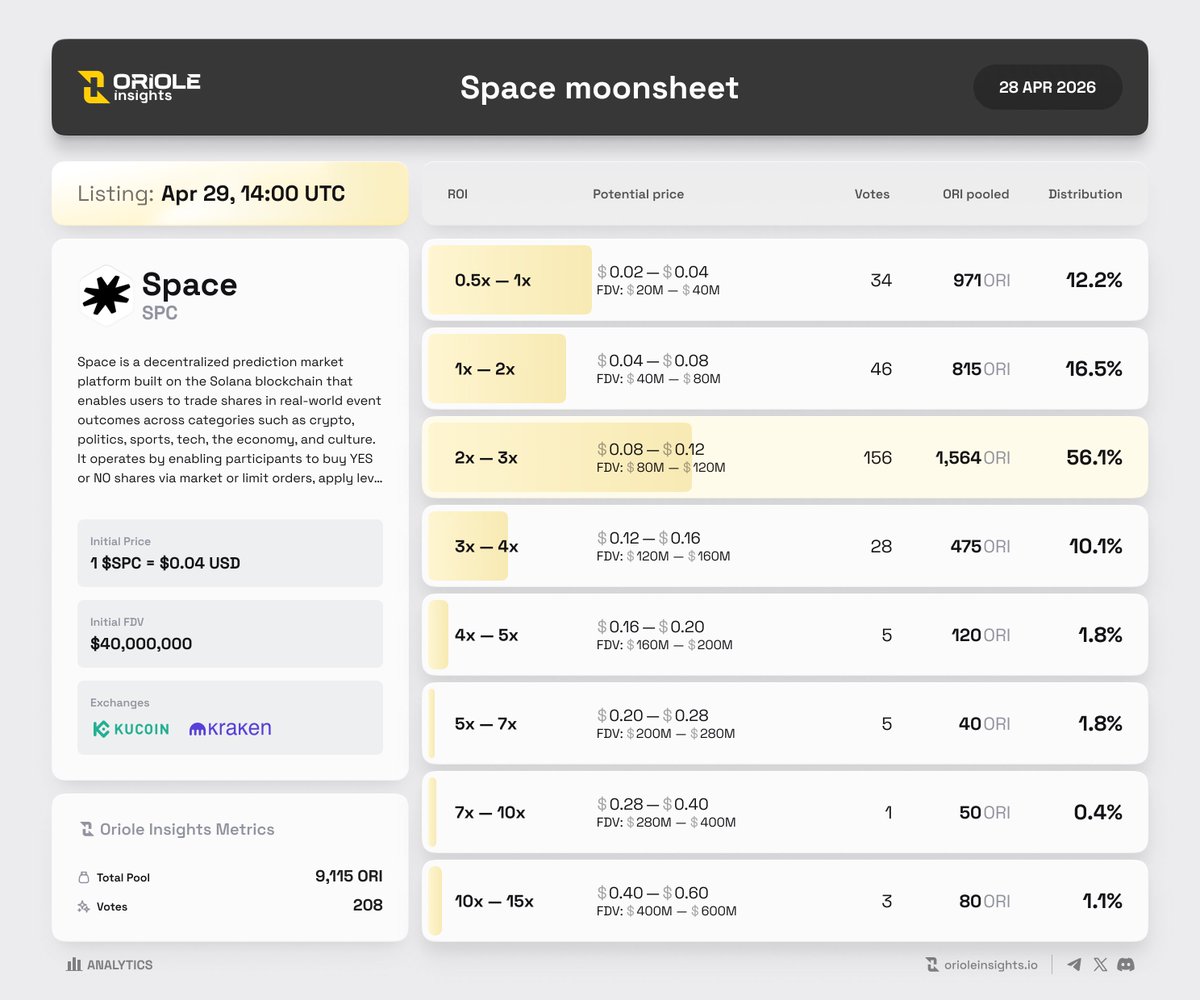Select the Distribution column header
Screen dimensions: 1200x1000
(x=1085, y=194)
